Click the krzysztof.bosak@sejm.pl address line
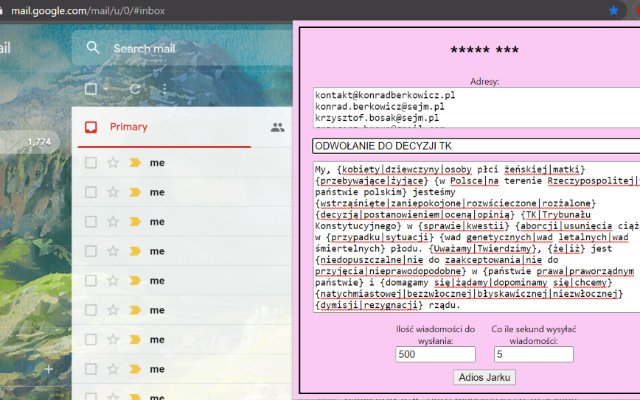Image resolution: width=640 pixels, height=400 pixels. tap(377, 118)
